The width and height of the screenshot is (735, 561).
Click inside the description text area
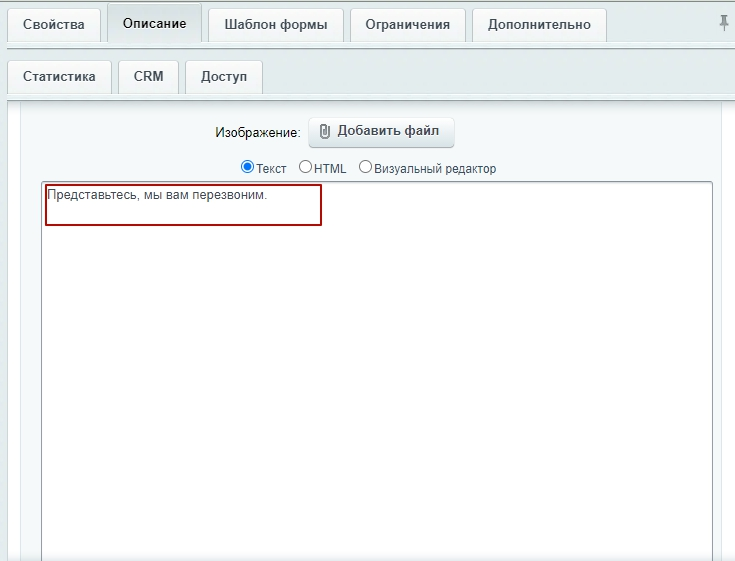(x=377, y=370)
